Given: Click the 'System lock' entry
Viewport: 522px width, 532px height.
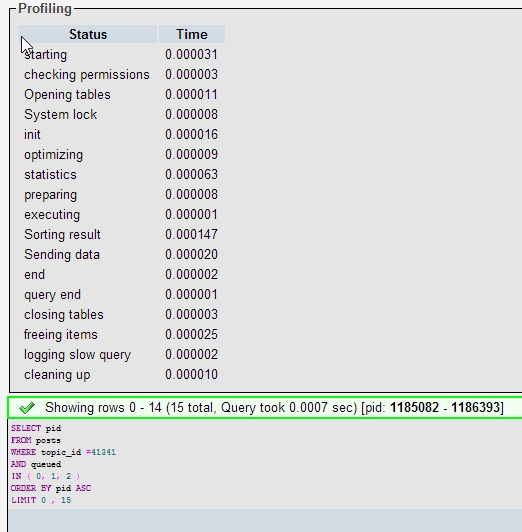Looking at the screenshot, I should [x=61, y=115].
